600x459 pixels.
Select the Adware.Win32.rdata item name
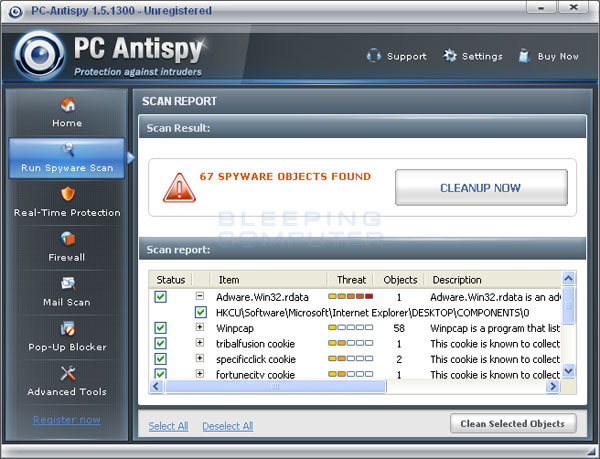tap(262, 297)
